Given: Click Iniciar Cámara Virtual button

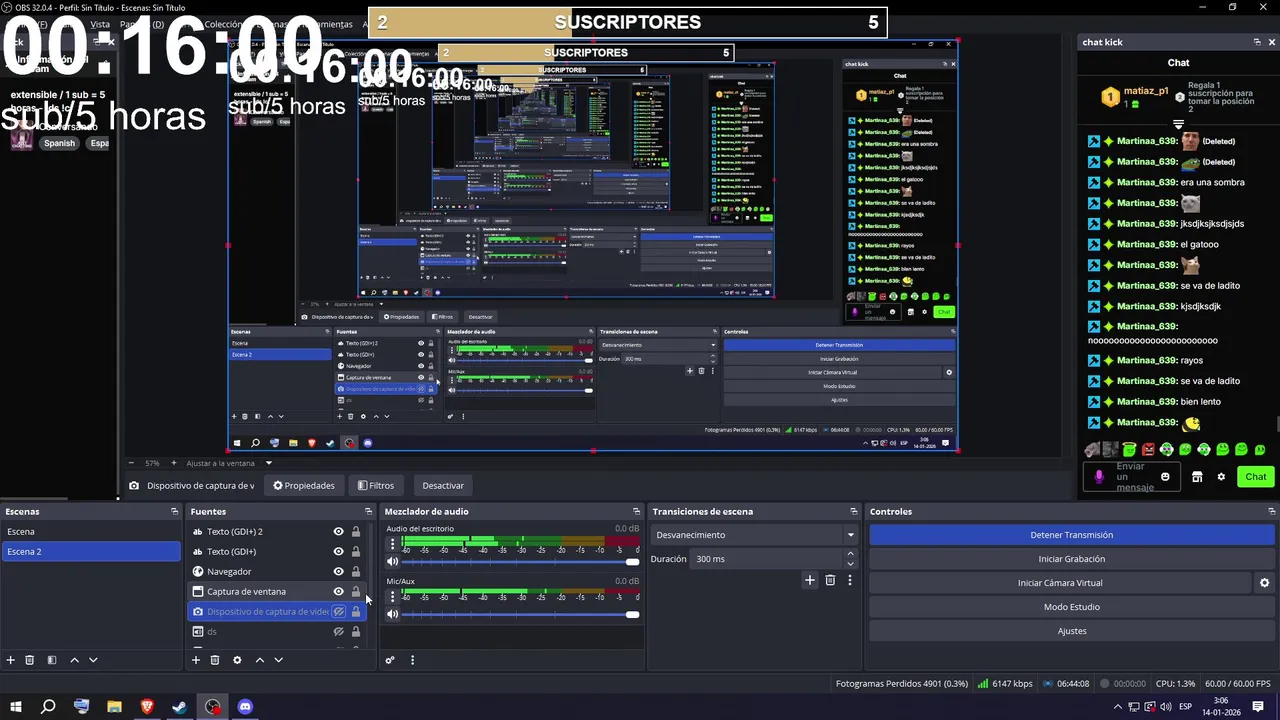Looking at the screenshot, I should tap(1060, 583).
